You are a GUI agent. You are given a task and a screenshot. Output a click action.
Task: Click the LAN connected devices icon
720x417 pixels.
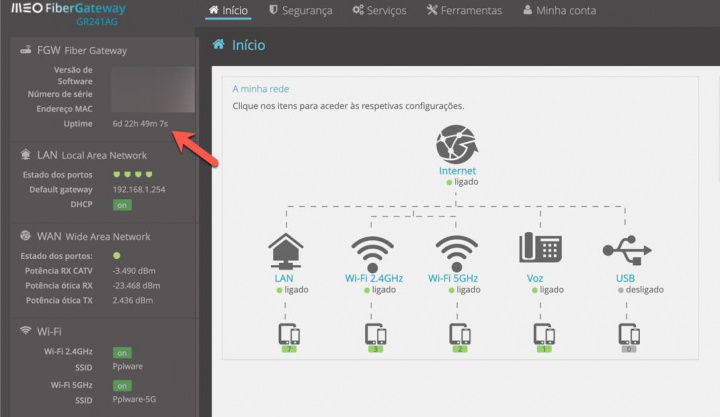pyautogui.click(x=288, y=336)
